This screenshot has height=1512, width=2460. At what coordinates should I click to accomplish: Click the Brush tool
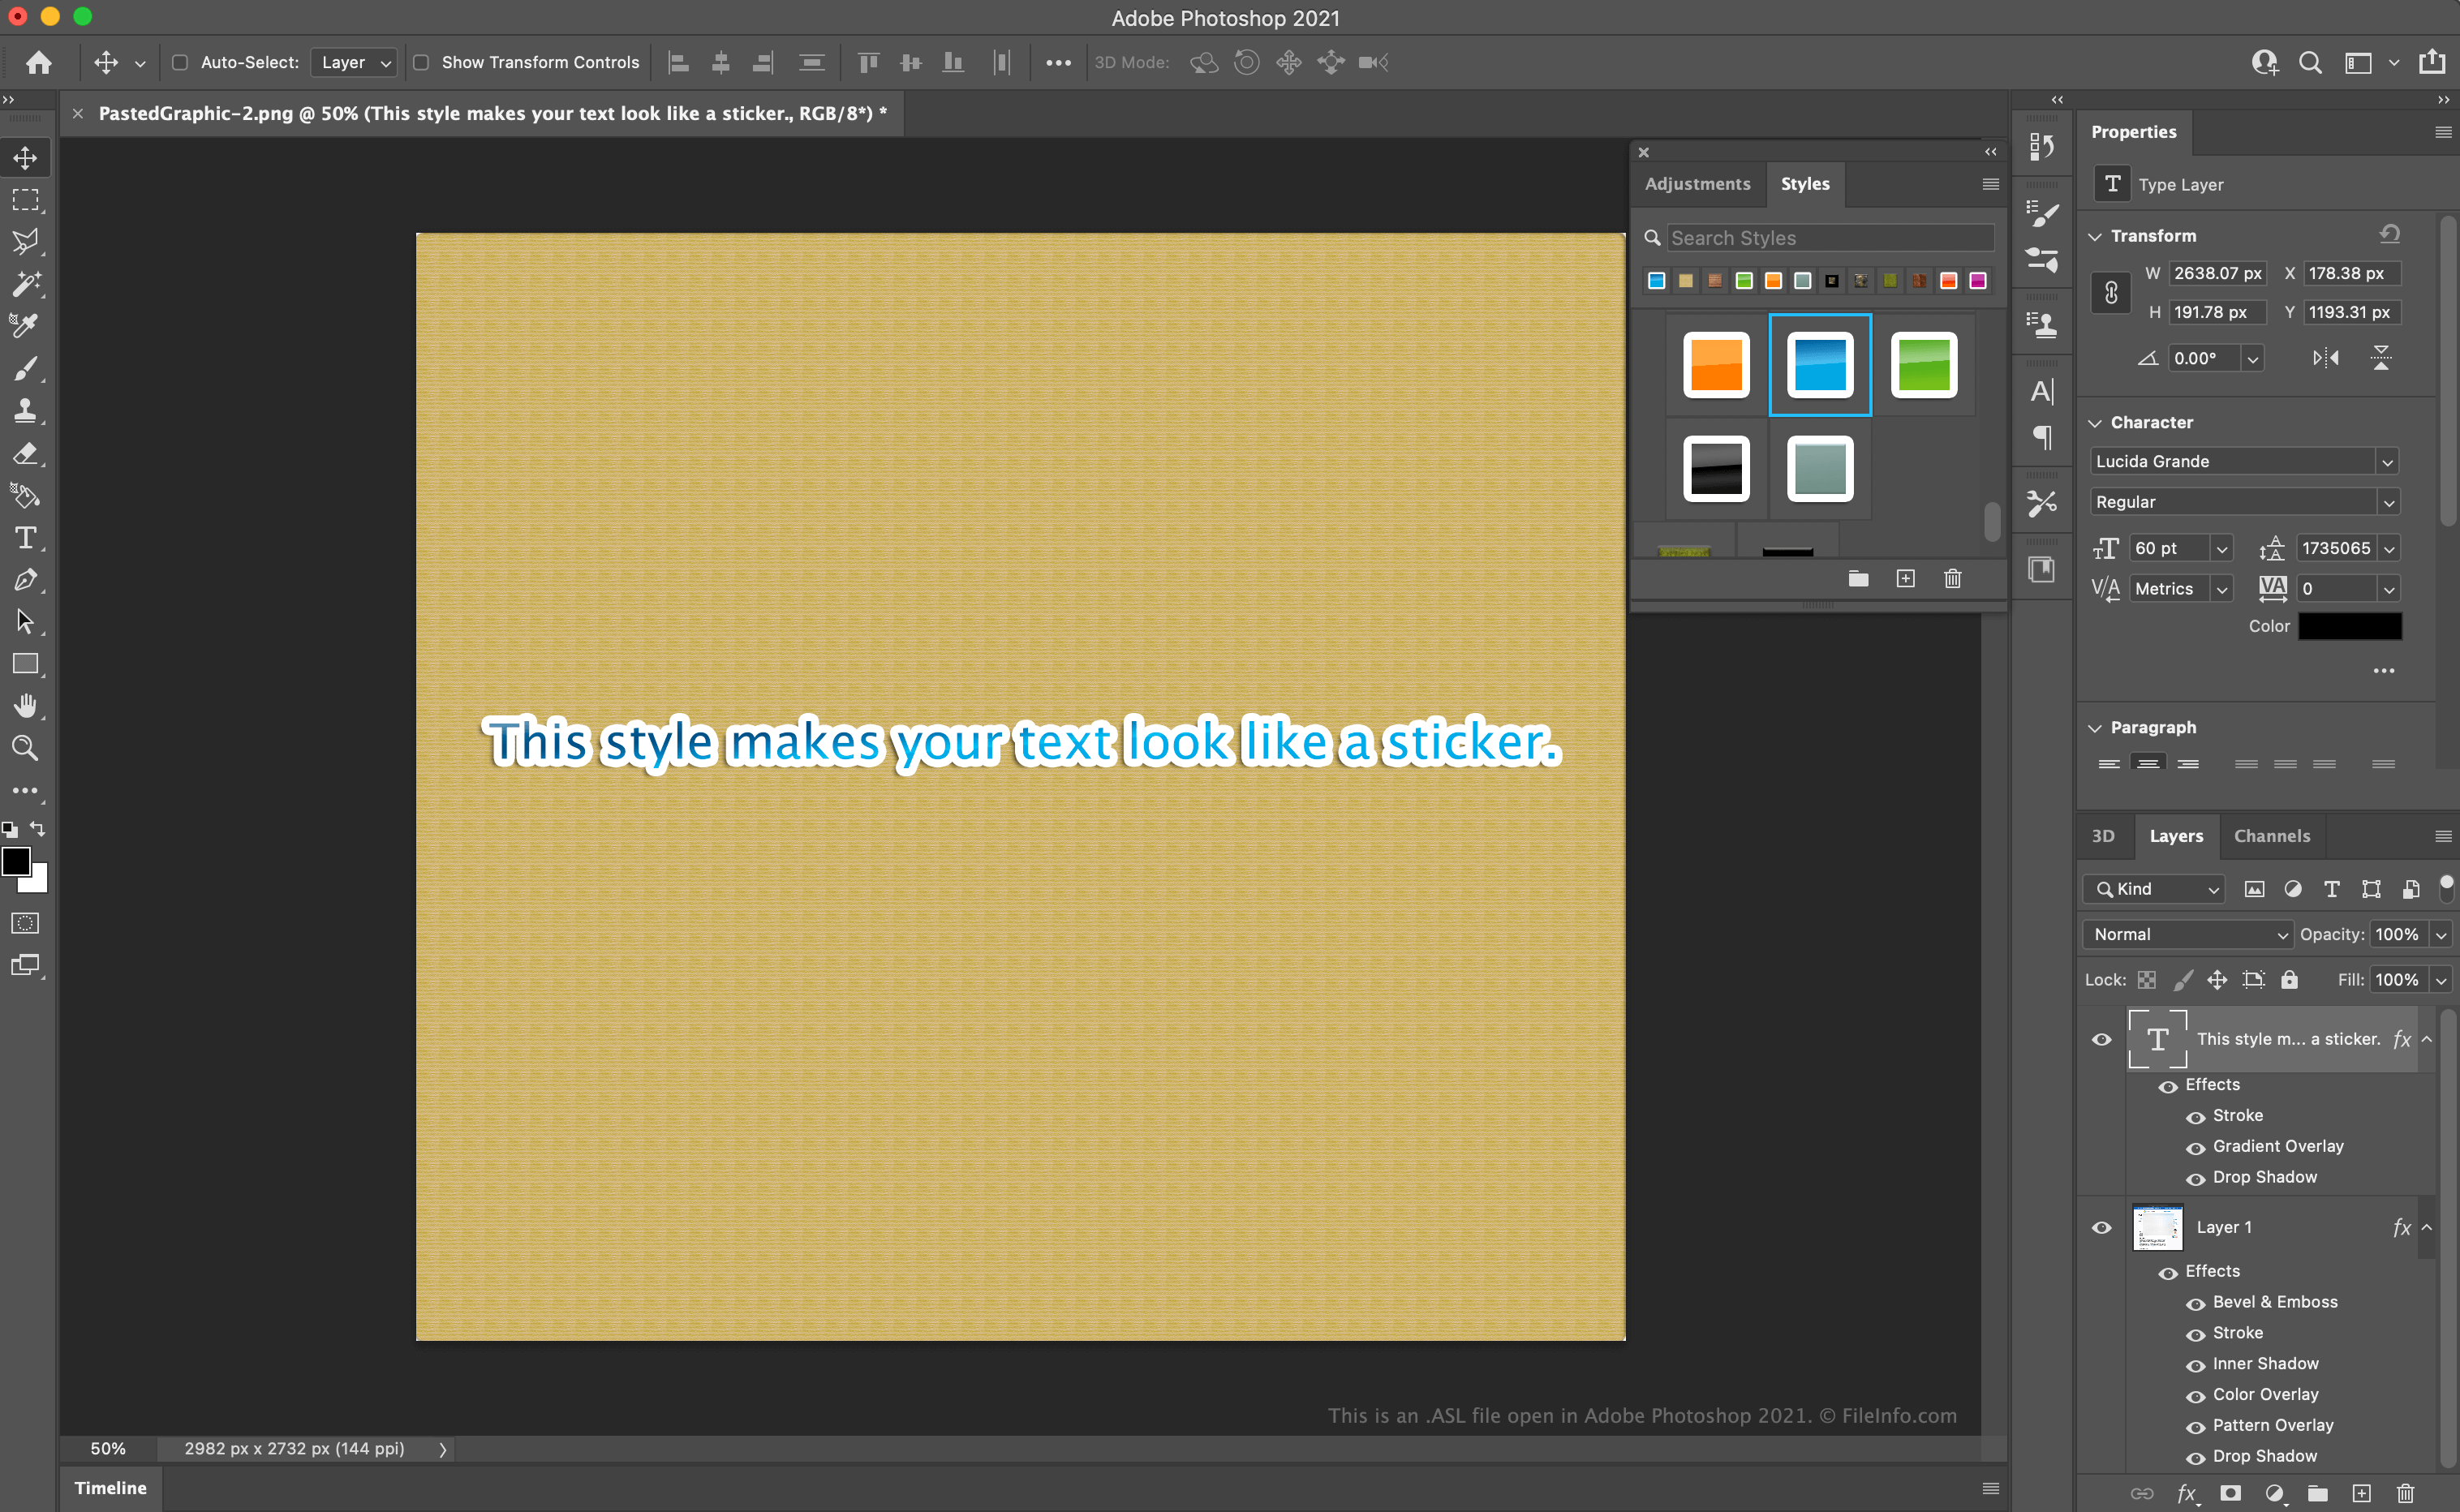click(24, 369)
